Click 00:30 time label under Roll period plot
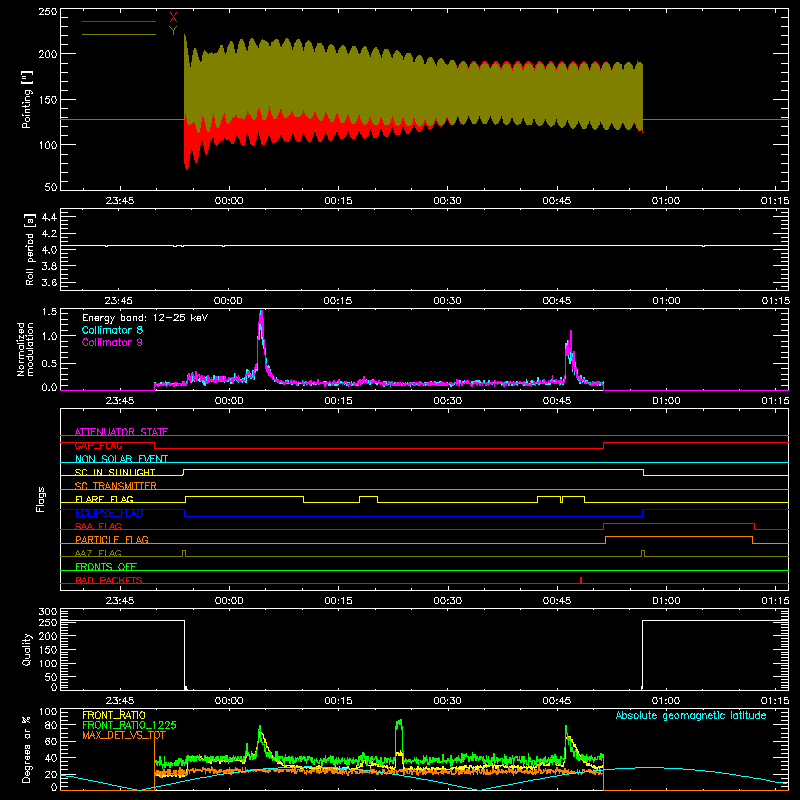 tap(447, 301)
